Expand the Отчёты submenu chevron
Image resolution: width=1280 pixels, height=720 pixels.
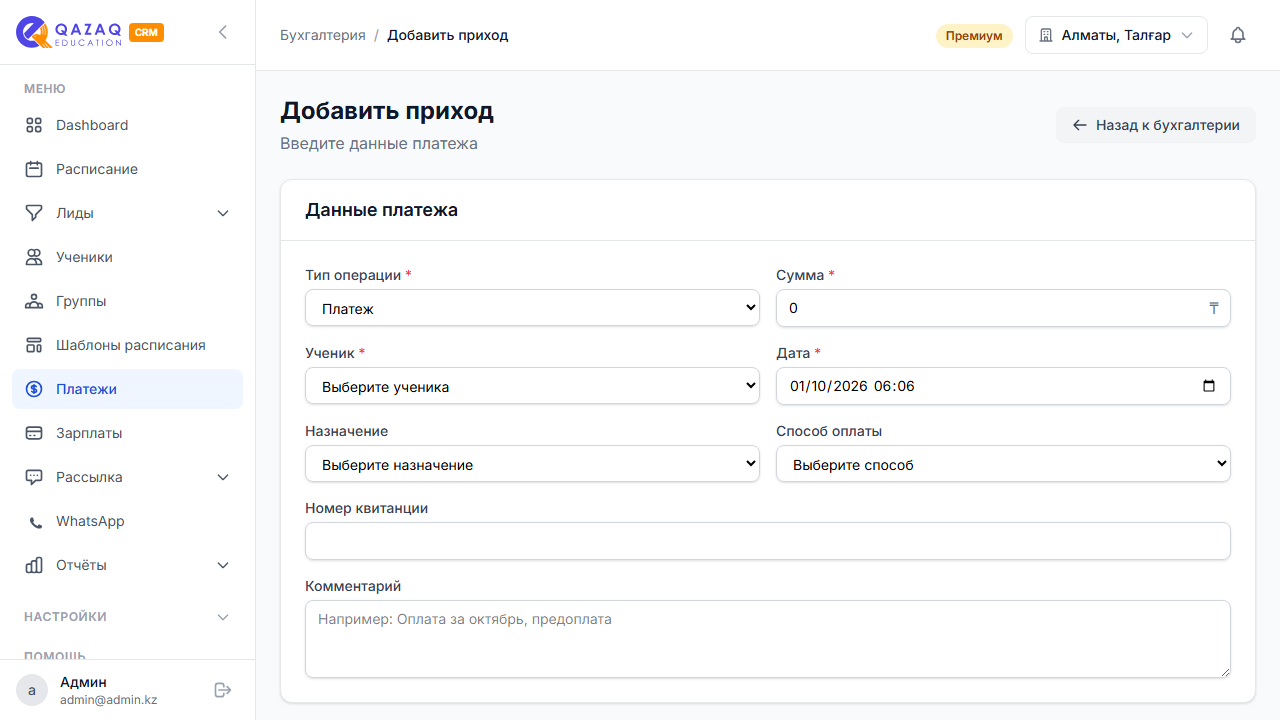[223, 565]
